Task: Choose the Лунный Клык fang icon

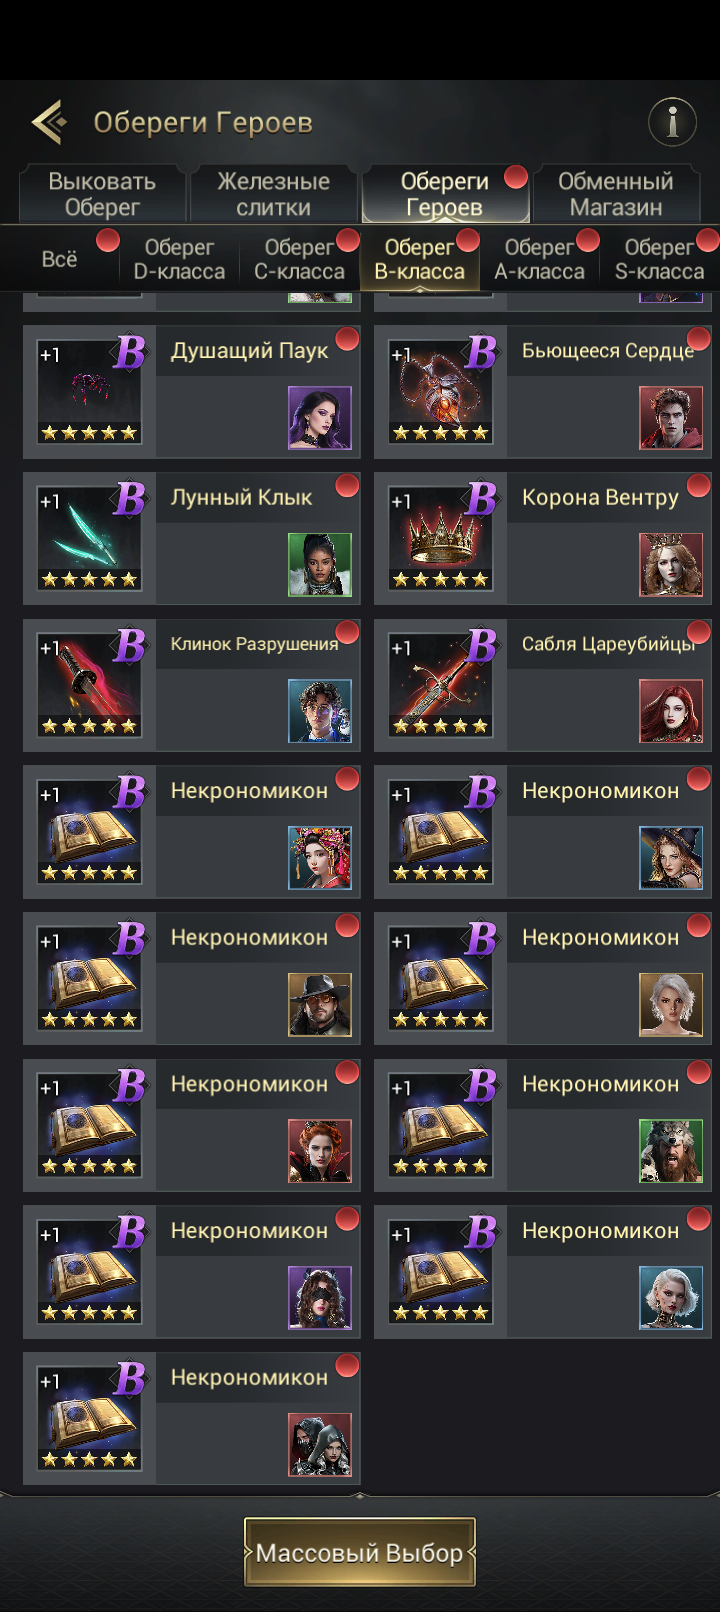Action: pyautogui.click(x=90, y=538)
